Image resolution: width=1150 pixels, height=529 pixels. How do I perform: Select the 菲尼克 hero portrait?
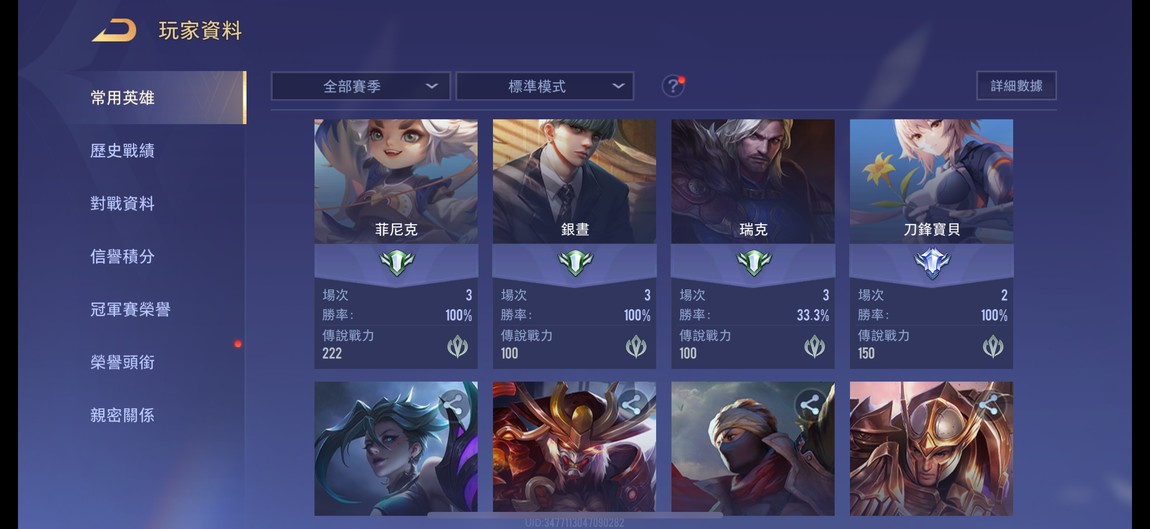396,181
